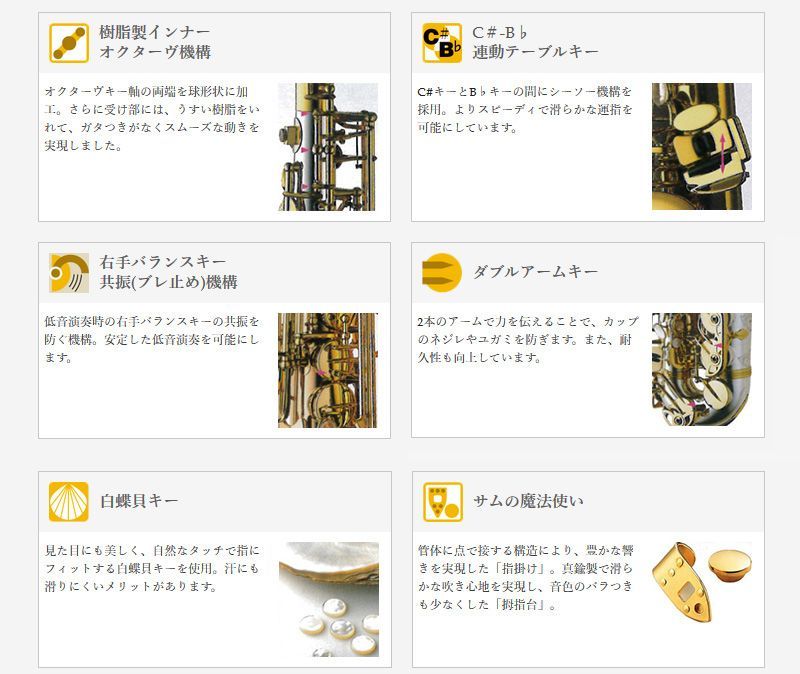Click the white shell key icon
The image size is (800, 674).
(69, 502)
